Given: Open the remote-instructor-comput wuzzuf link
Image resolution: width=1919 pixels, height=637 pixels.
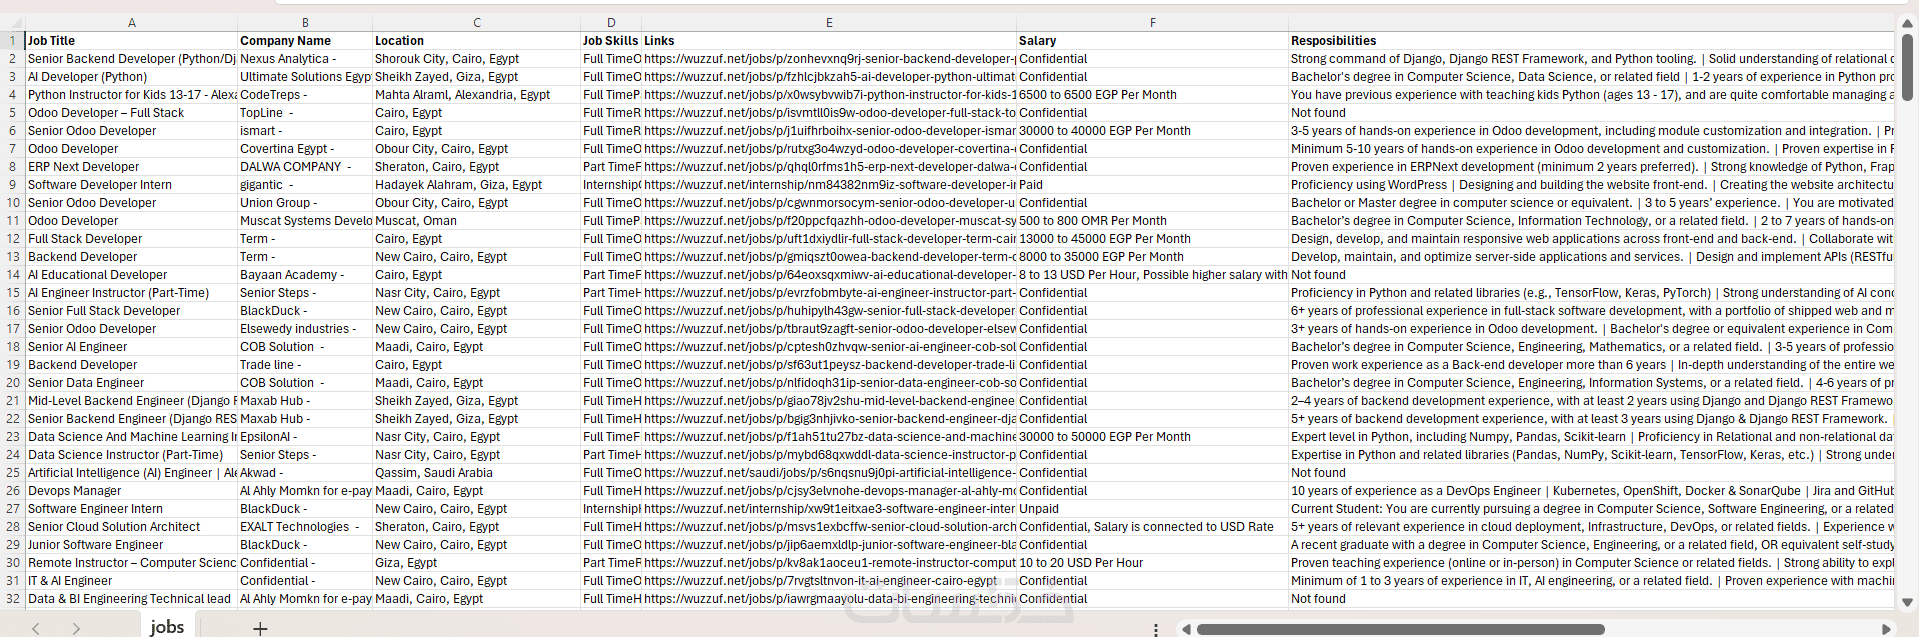Looking at the screenshot, I should 829,563.
